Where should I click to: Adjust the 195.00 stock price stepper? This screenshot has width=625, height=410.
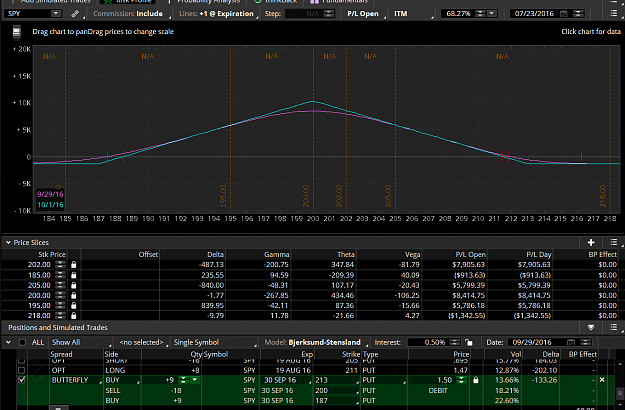pos(60,306)
